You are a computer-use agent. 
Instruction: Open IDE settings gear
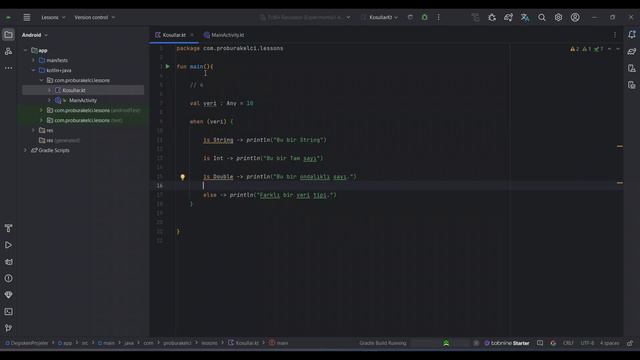[558, 18]
